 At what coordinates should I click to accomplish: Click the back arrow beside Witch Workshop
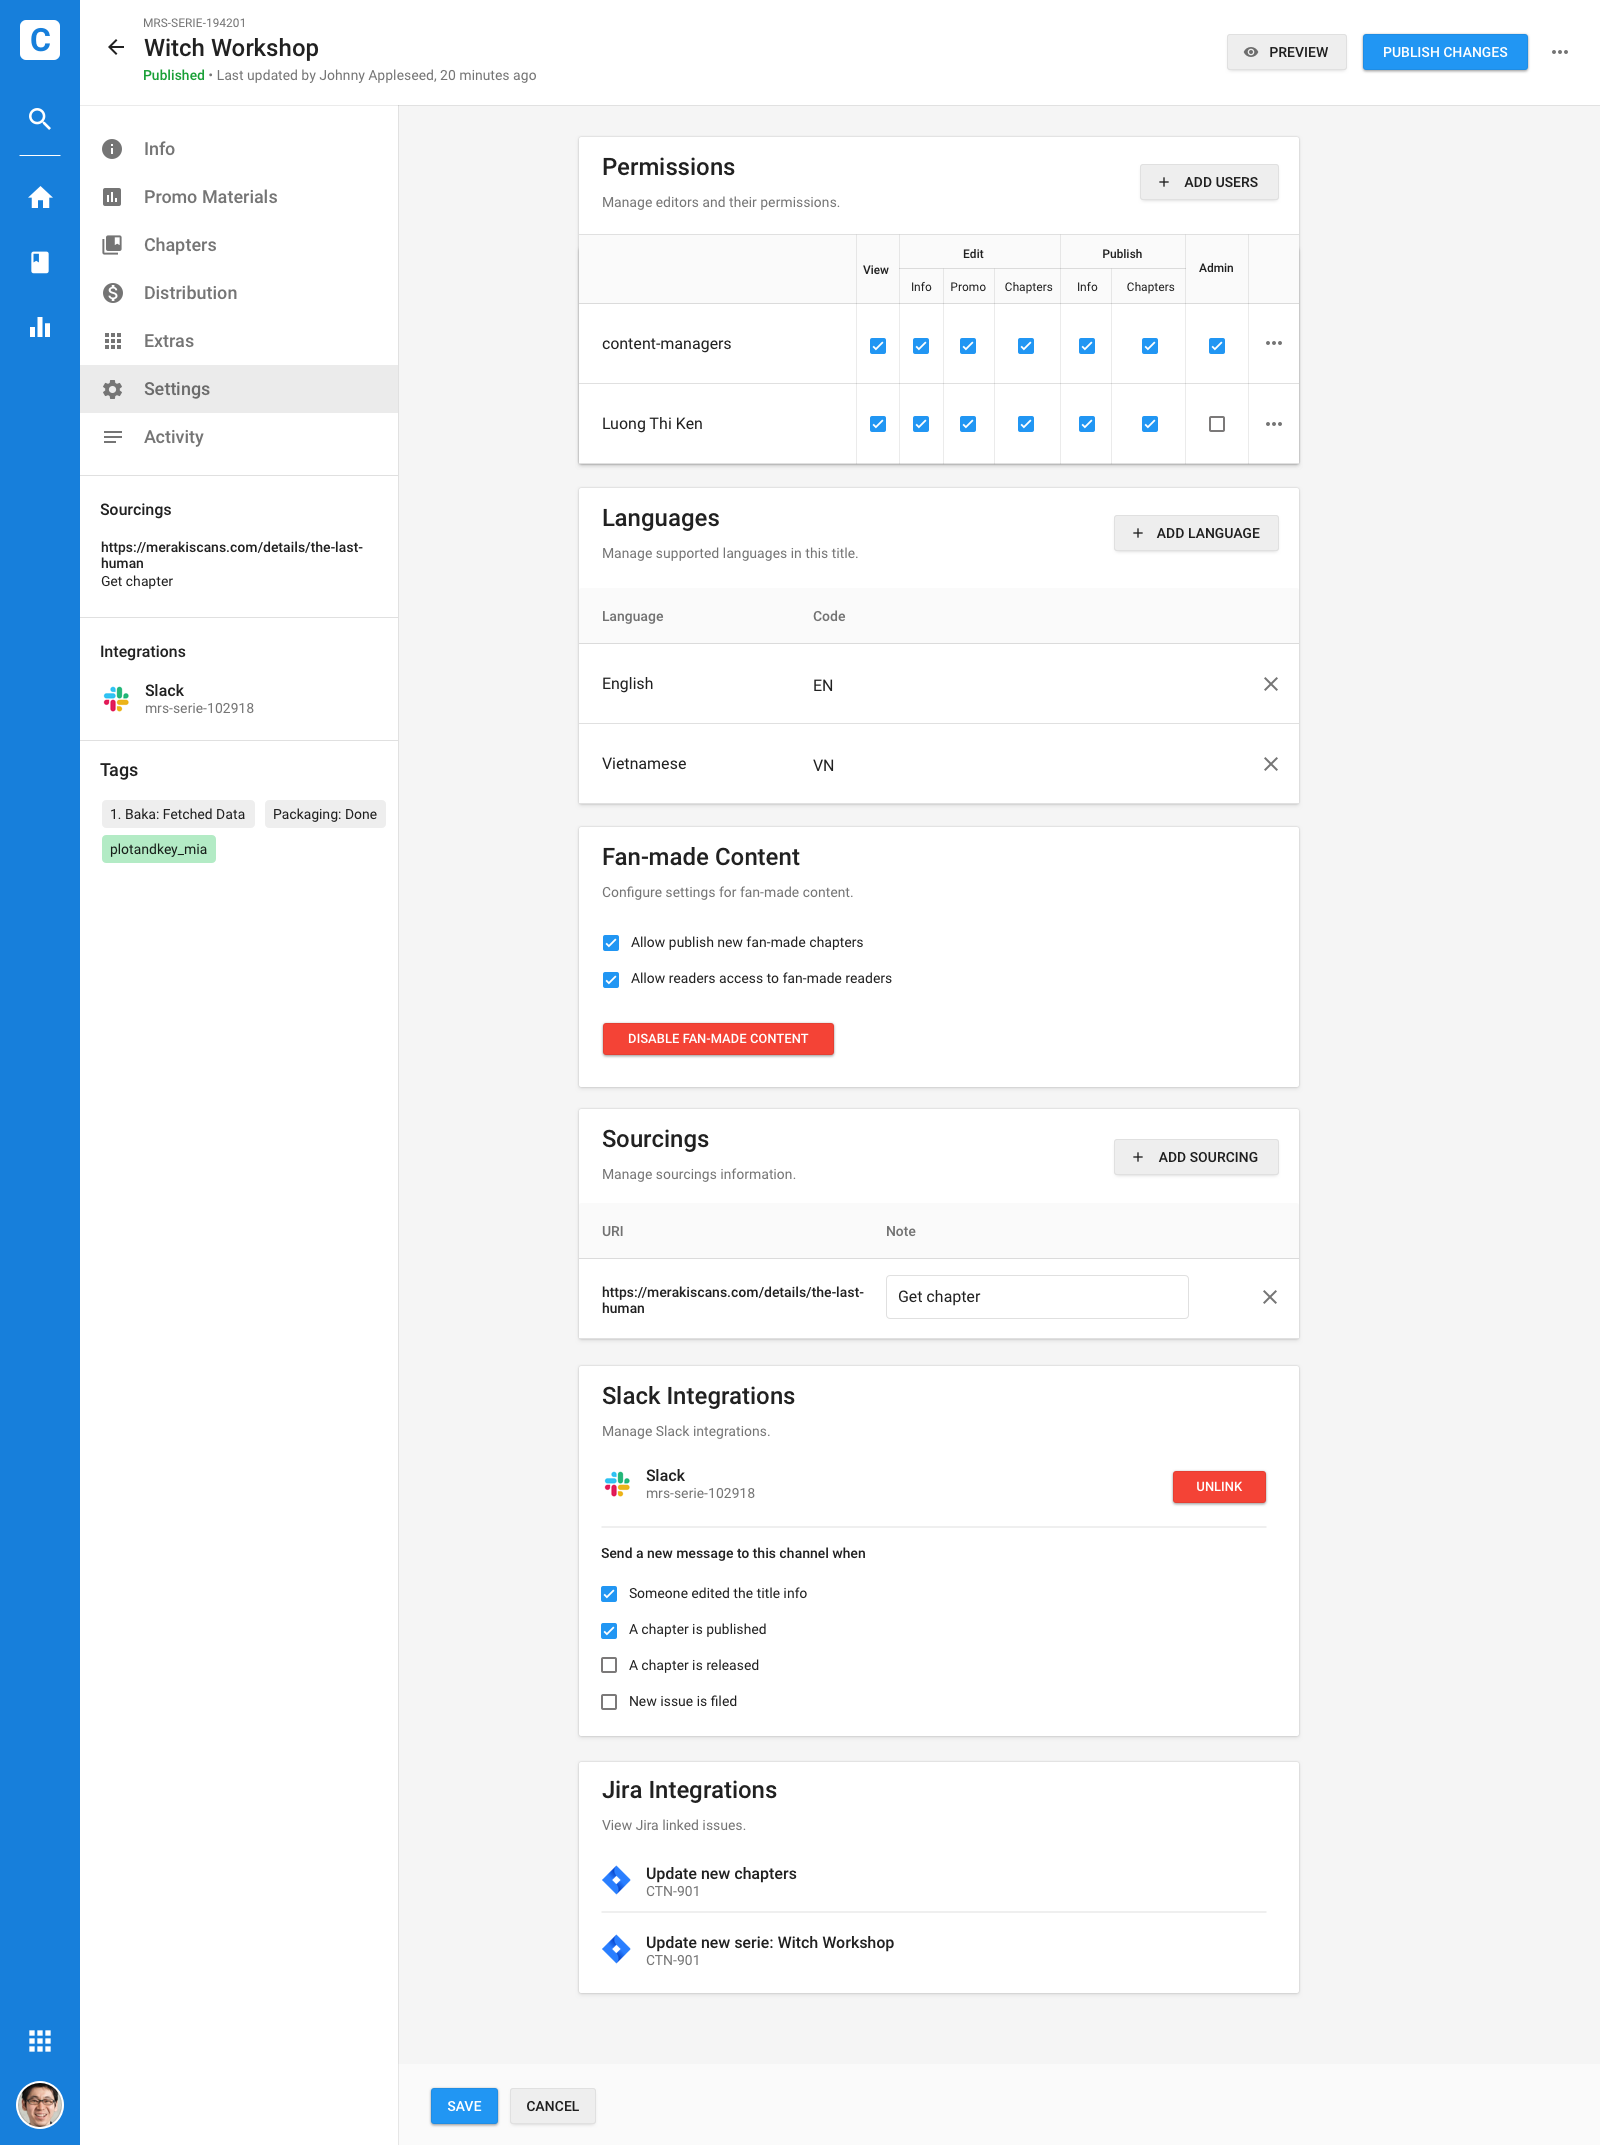pos(116,47)
